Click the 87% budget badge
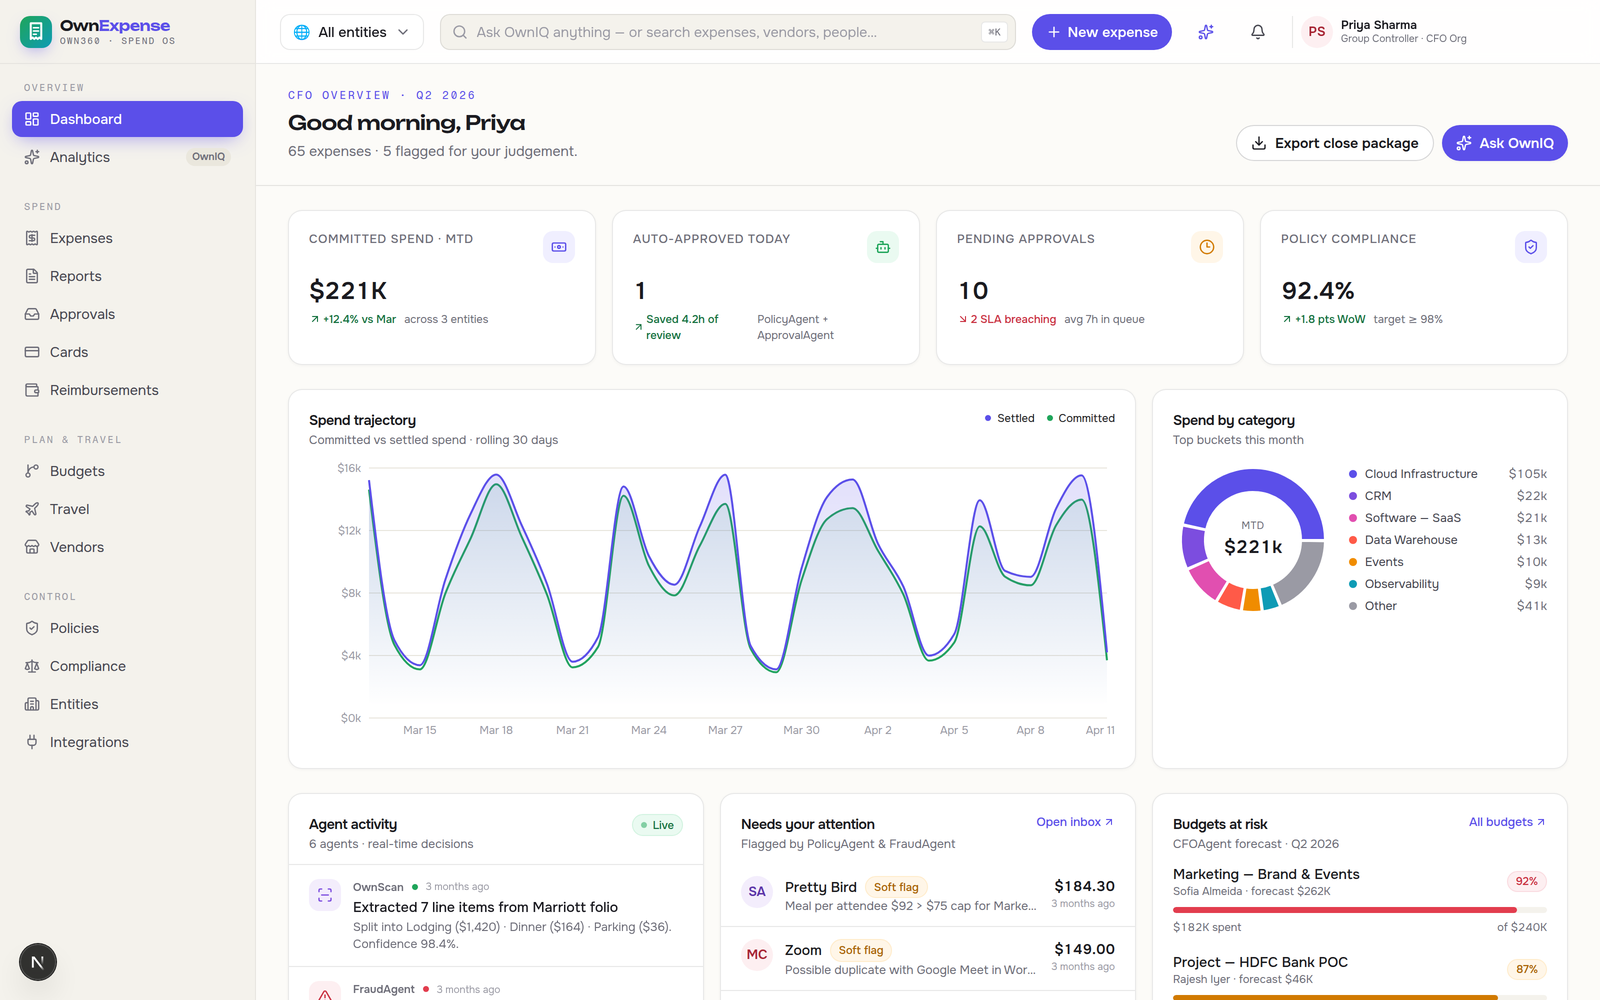The height and width of the screenshot is (1000, 1600). click(1527, 969)
